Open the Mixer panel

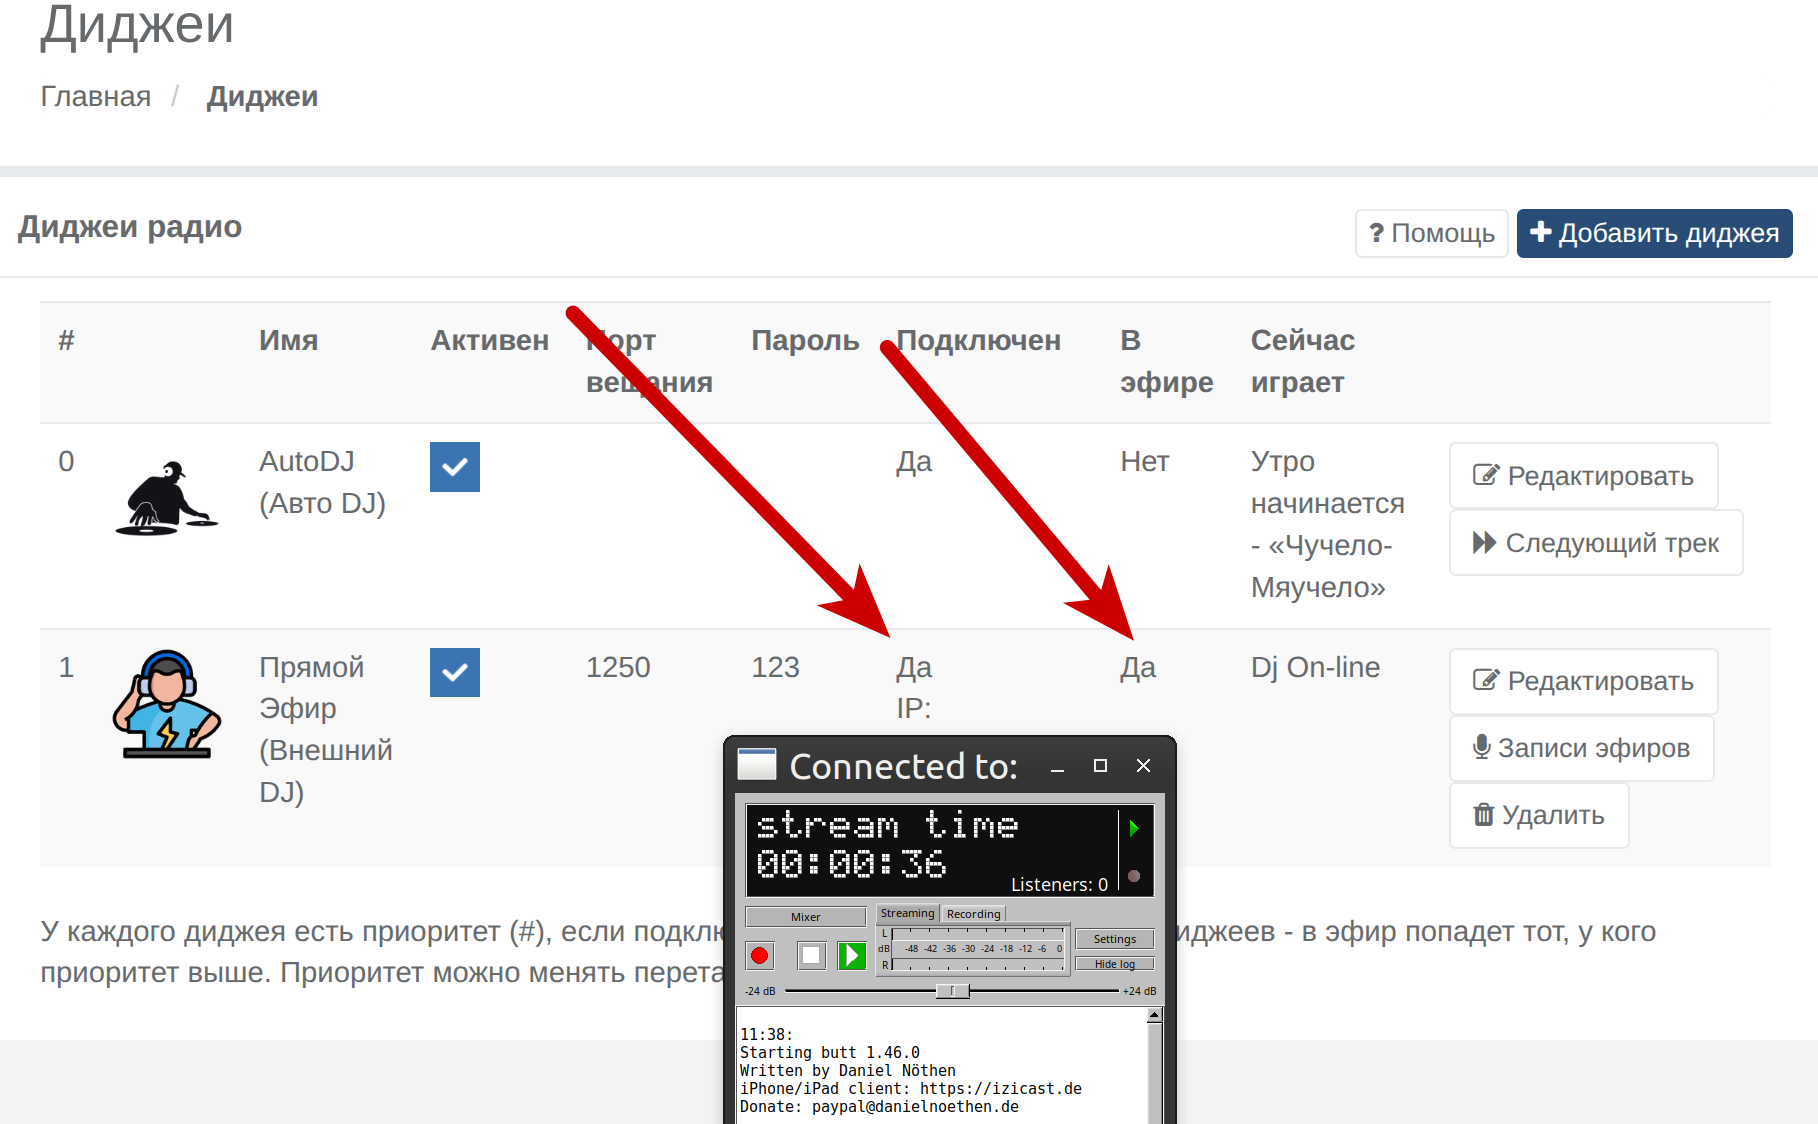point(806,917)
